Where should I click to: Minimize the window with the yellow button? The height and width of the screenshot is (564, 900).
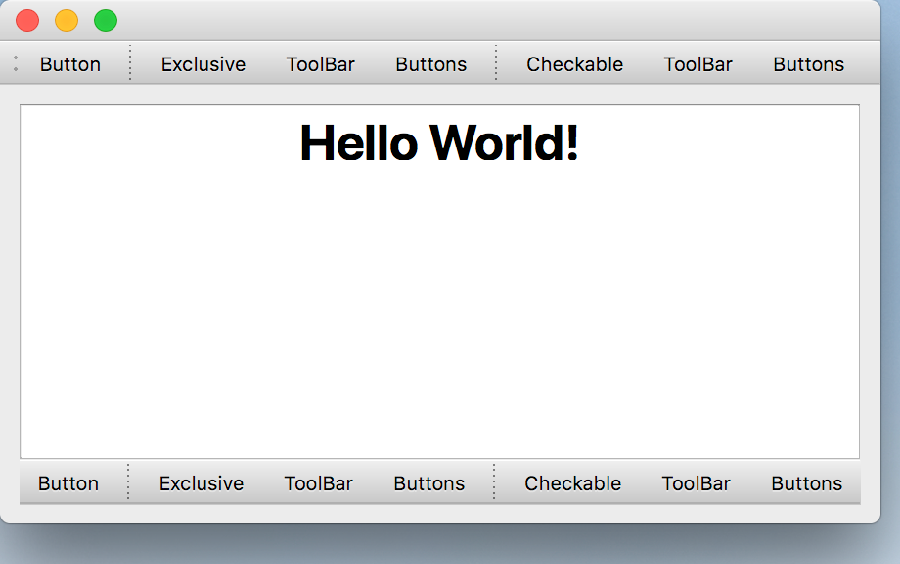66,20
